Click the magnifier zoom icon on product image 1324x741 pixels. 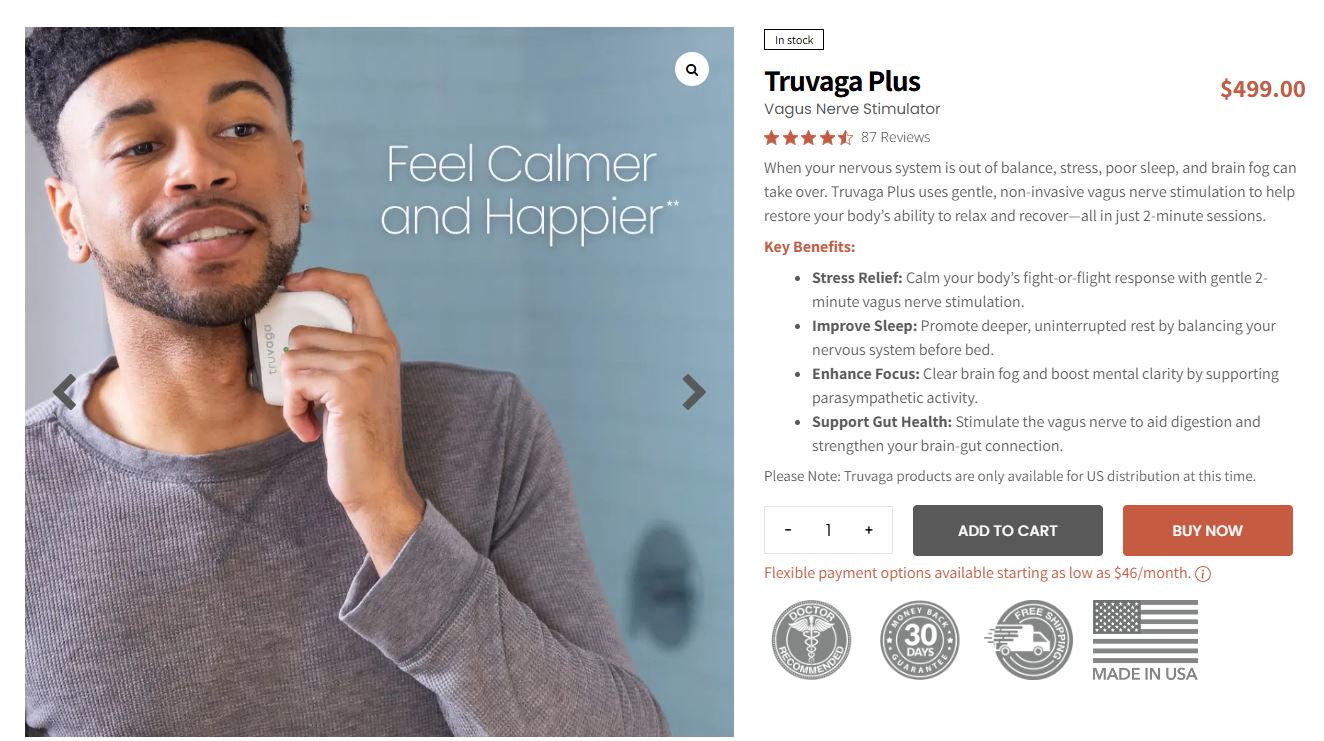pyautogui.click(x=692, y=70)
